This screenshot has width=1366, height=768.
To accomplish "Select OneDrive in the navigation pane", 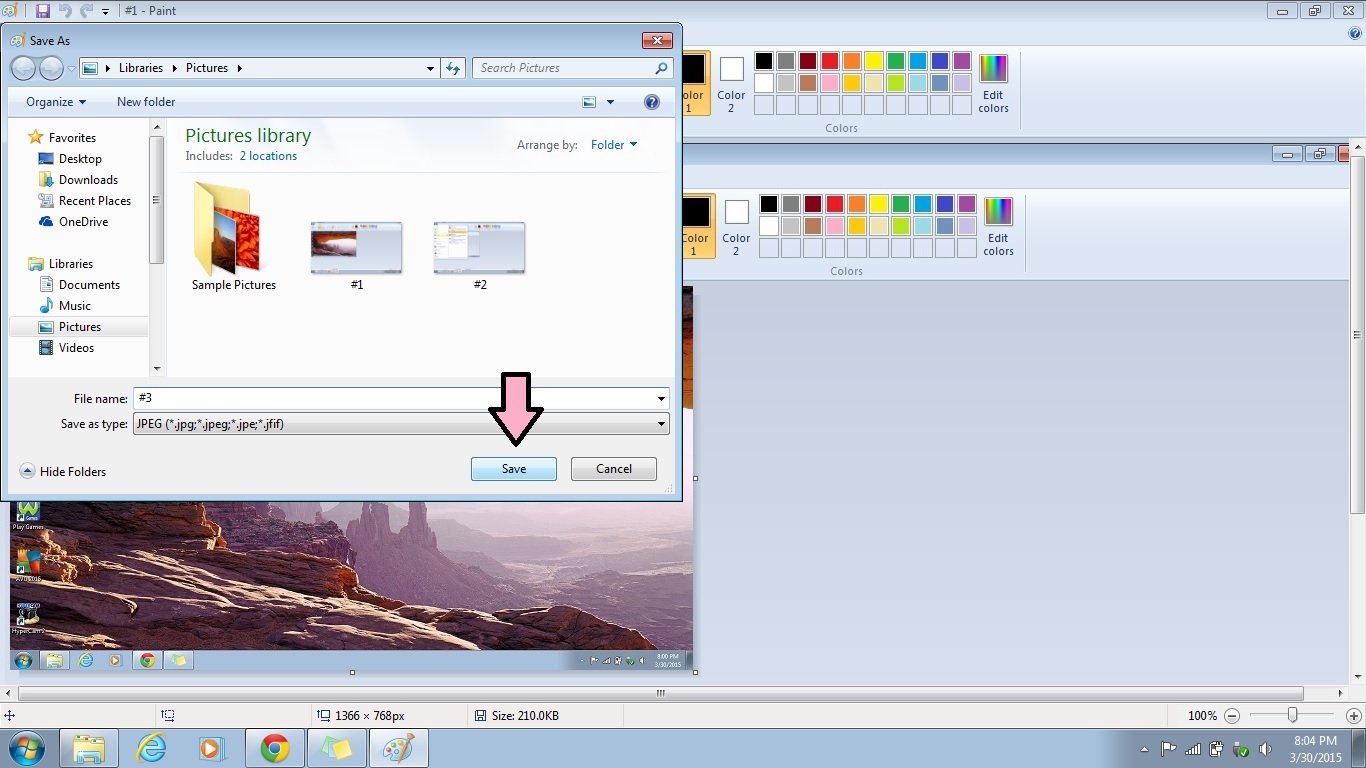I will [83, 222].
